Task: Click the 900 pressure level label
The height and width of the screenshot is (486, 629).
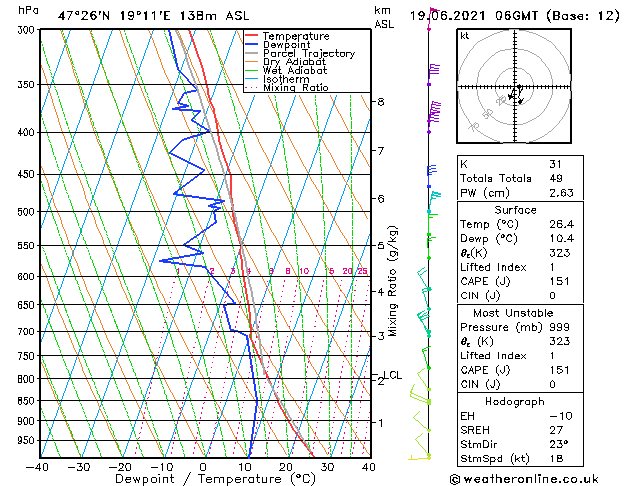Action: tap(28, 421)
